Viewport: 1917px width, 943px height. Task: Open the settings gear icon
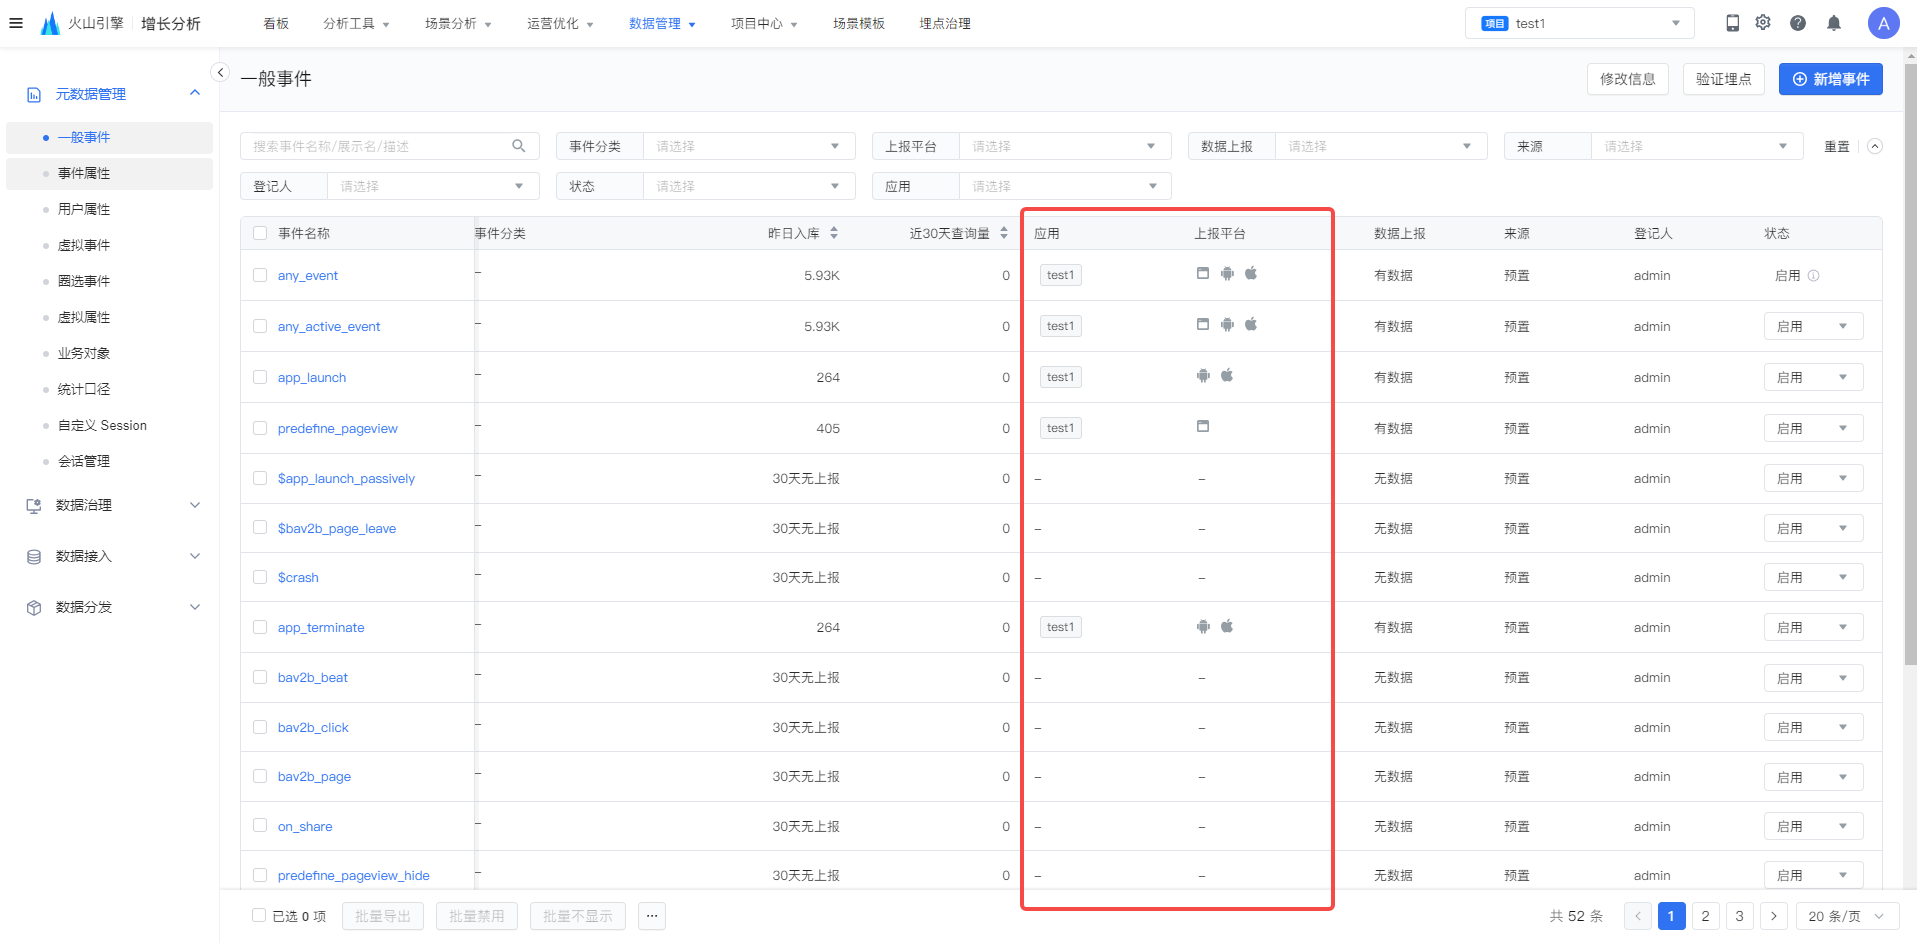[x=1763, y=22]
